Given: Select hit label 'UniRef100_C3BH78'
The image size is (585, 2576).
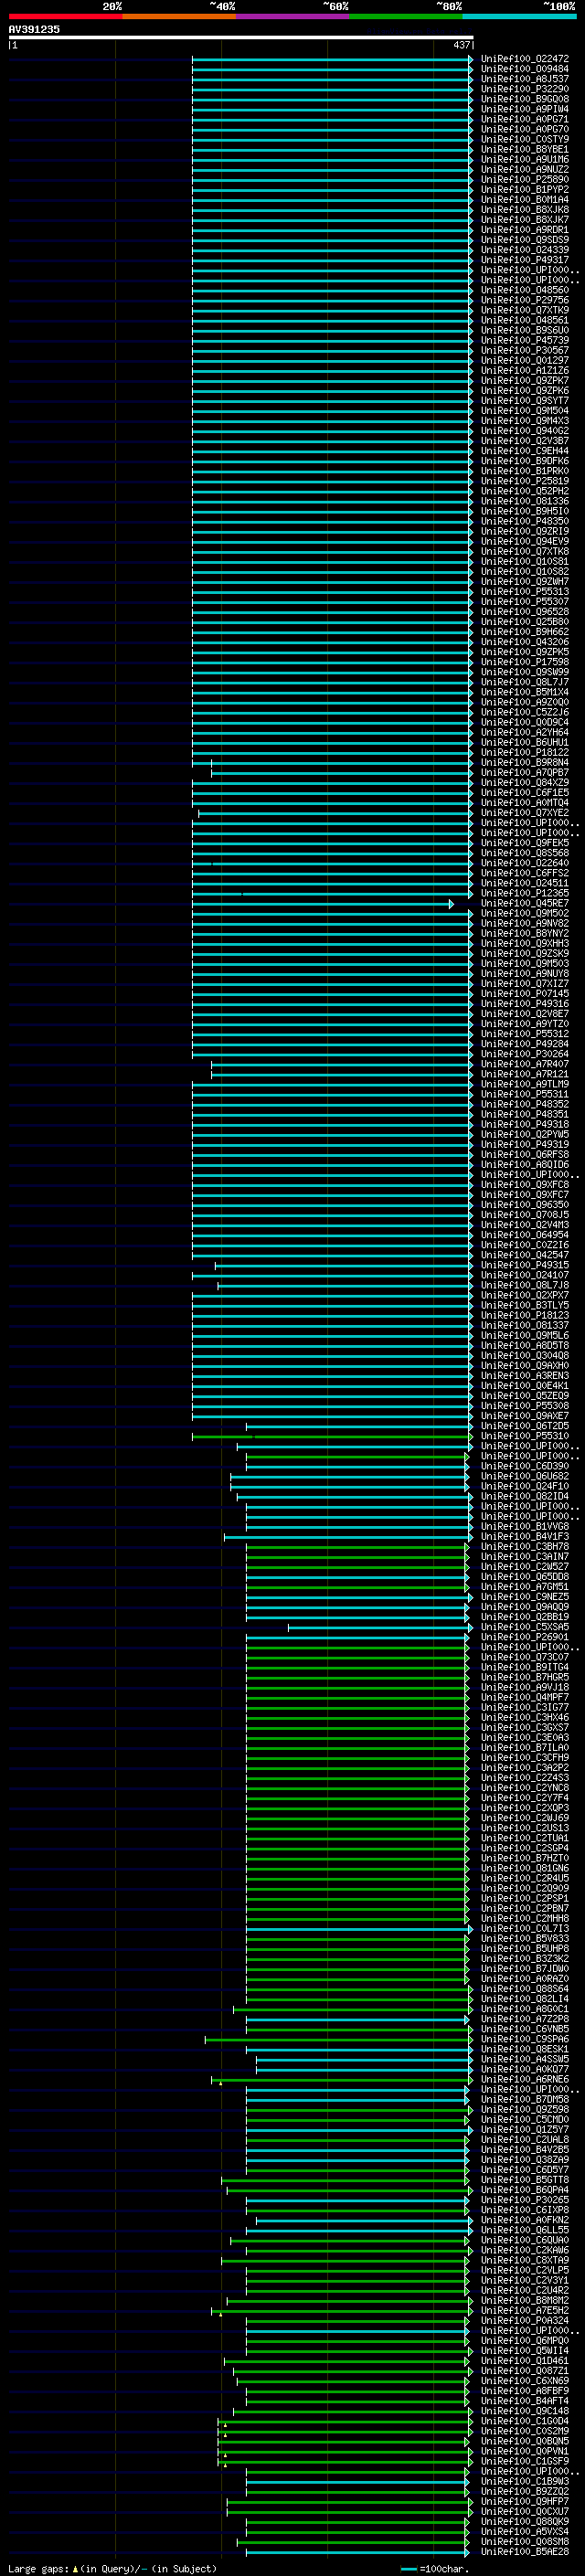Looking at the screenshot, I should click(x=525, y=1546).
